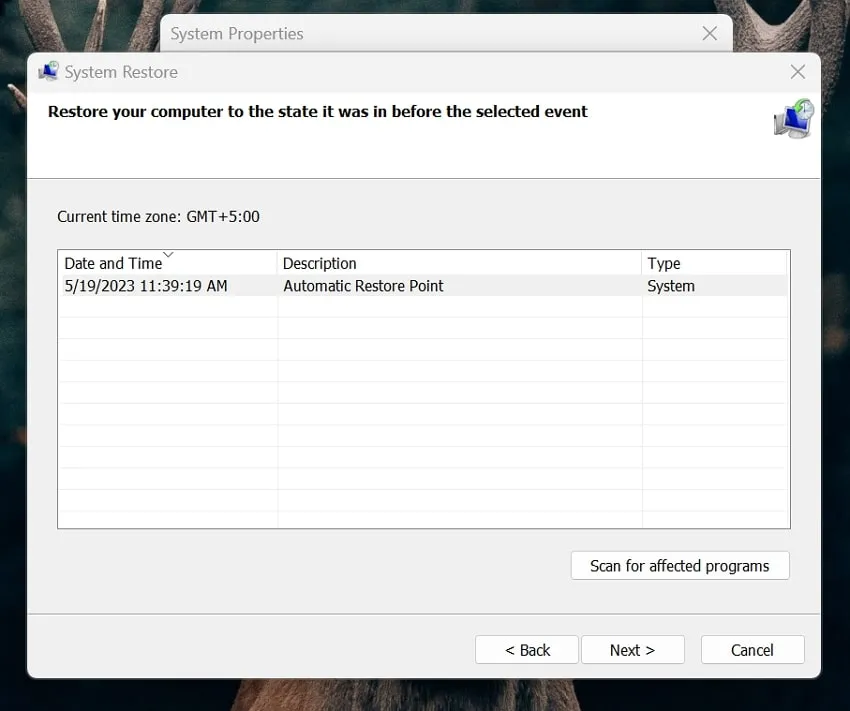Click the Description column header
The image size is (850, 711).
[459, 263]
